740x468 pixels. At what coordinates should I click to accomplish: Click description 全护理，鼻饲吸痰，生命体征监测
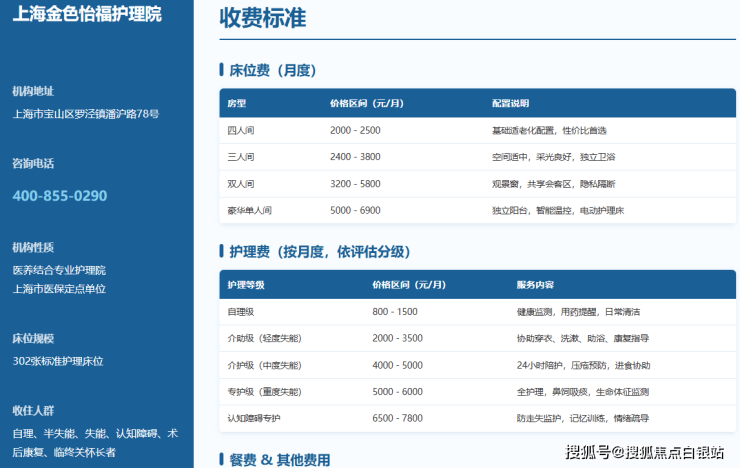(x=583, y=392)
